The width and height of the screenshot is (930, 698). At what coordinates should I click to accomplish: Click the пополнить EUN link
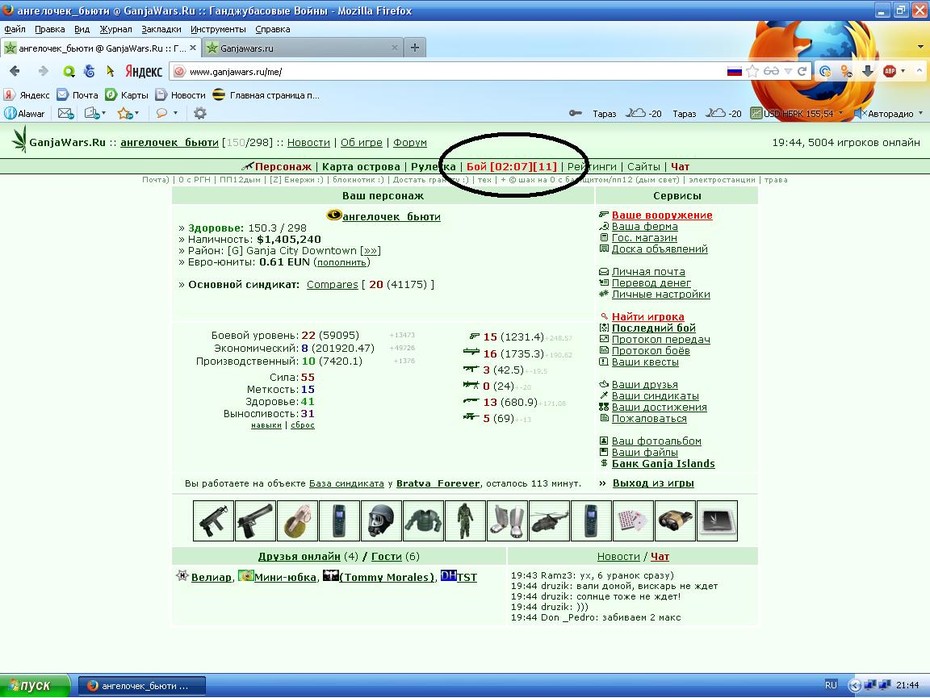pos(341,262)
